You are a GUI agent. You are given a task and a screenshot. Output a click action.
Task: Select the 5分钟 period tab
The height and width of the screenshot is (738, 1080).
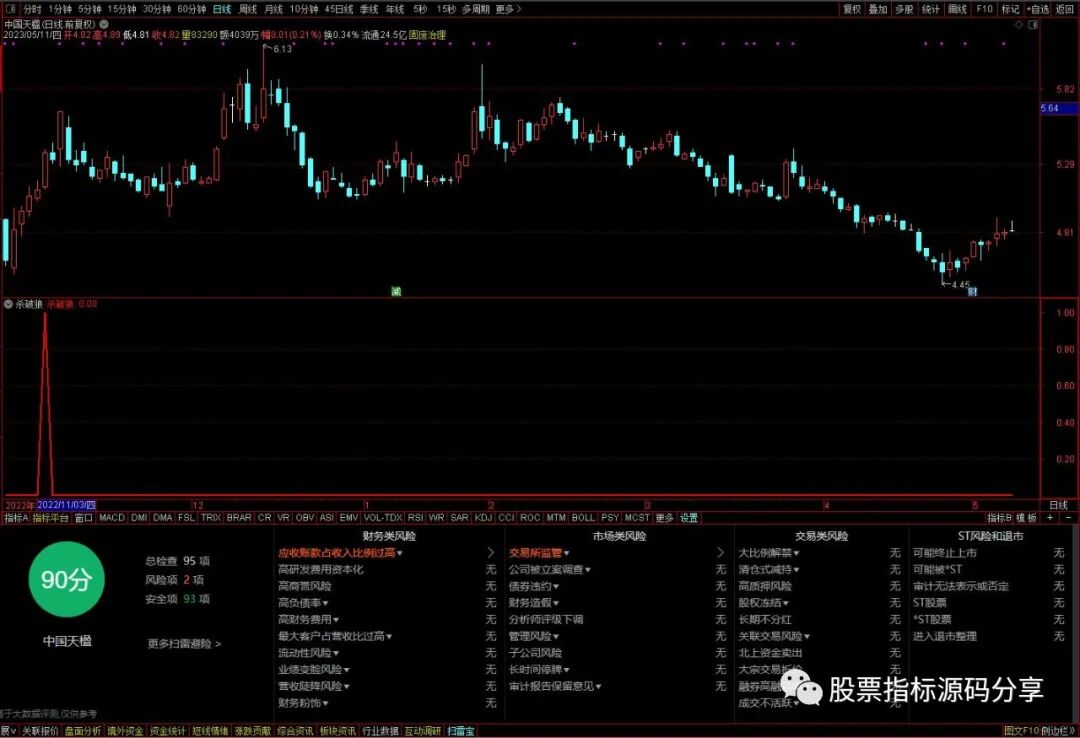point(90,9)
